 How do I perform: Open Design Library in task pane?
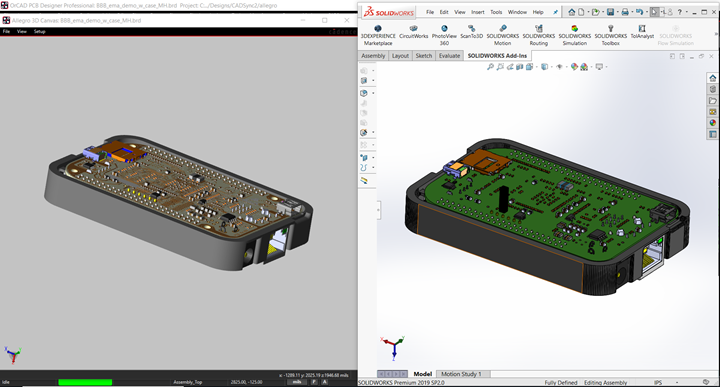click(x=713, y=89)
